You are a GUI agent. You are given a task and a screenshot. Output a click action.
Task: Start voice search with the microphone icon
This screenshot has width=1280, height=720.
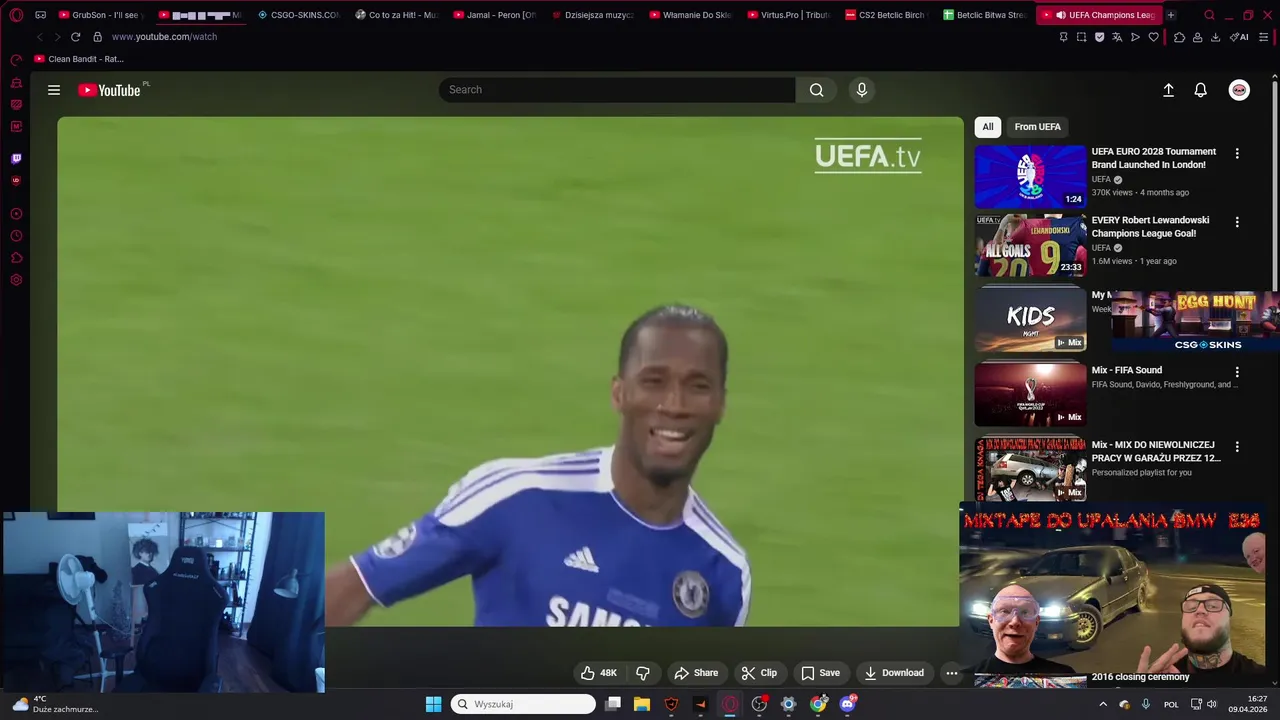862,90
